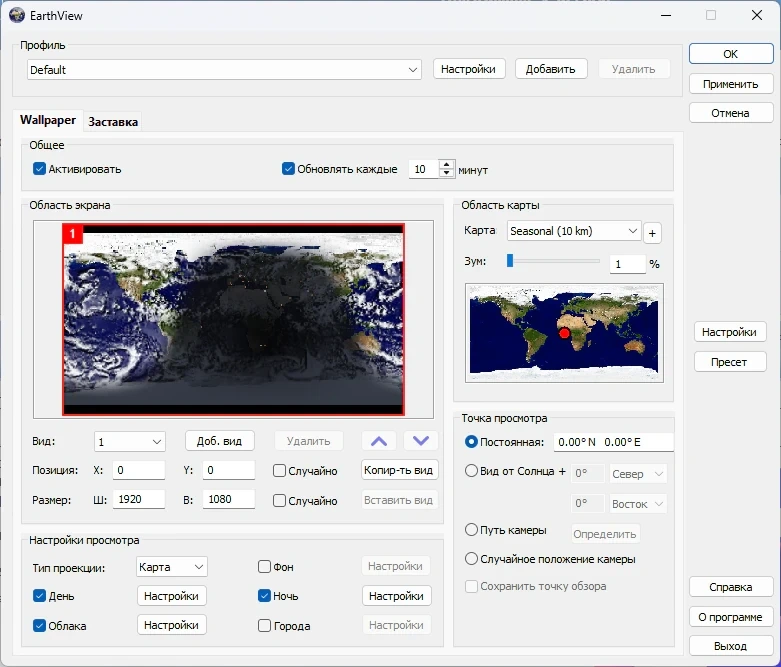
Task: Open profile Настройки next to Default
Action: coord(469,69)
